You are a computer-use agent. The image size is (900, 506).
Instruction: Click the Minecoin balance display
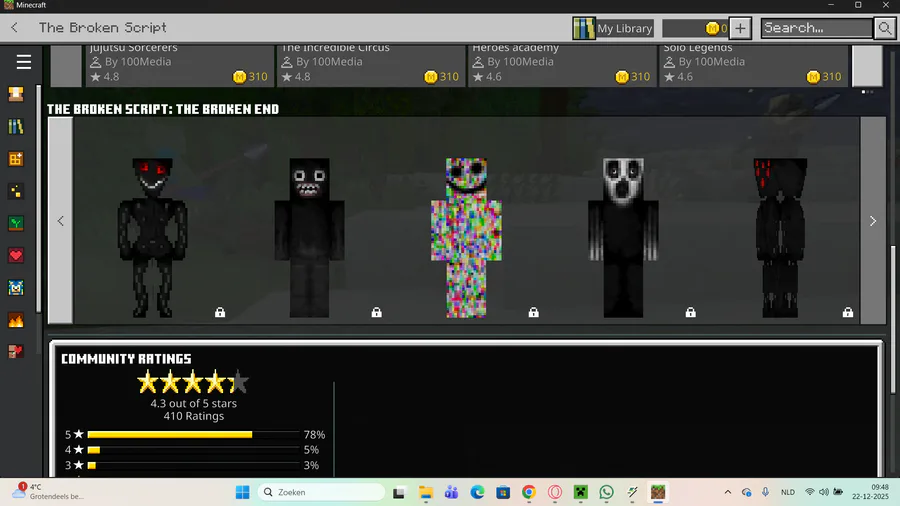(696, 28)
